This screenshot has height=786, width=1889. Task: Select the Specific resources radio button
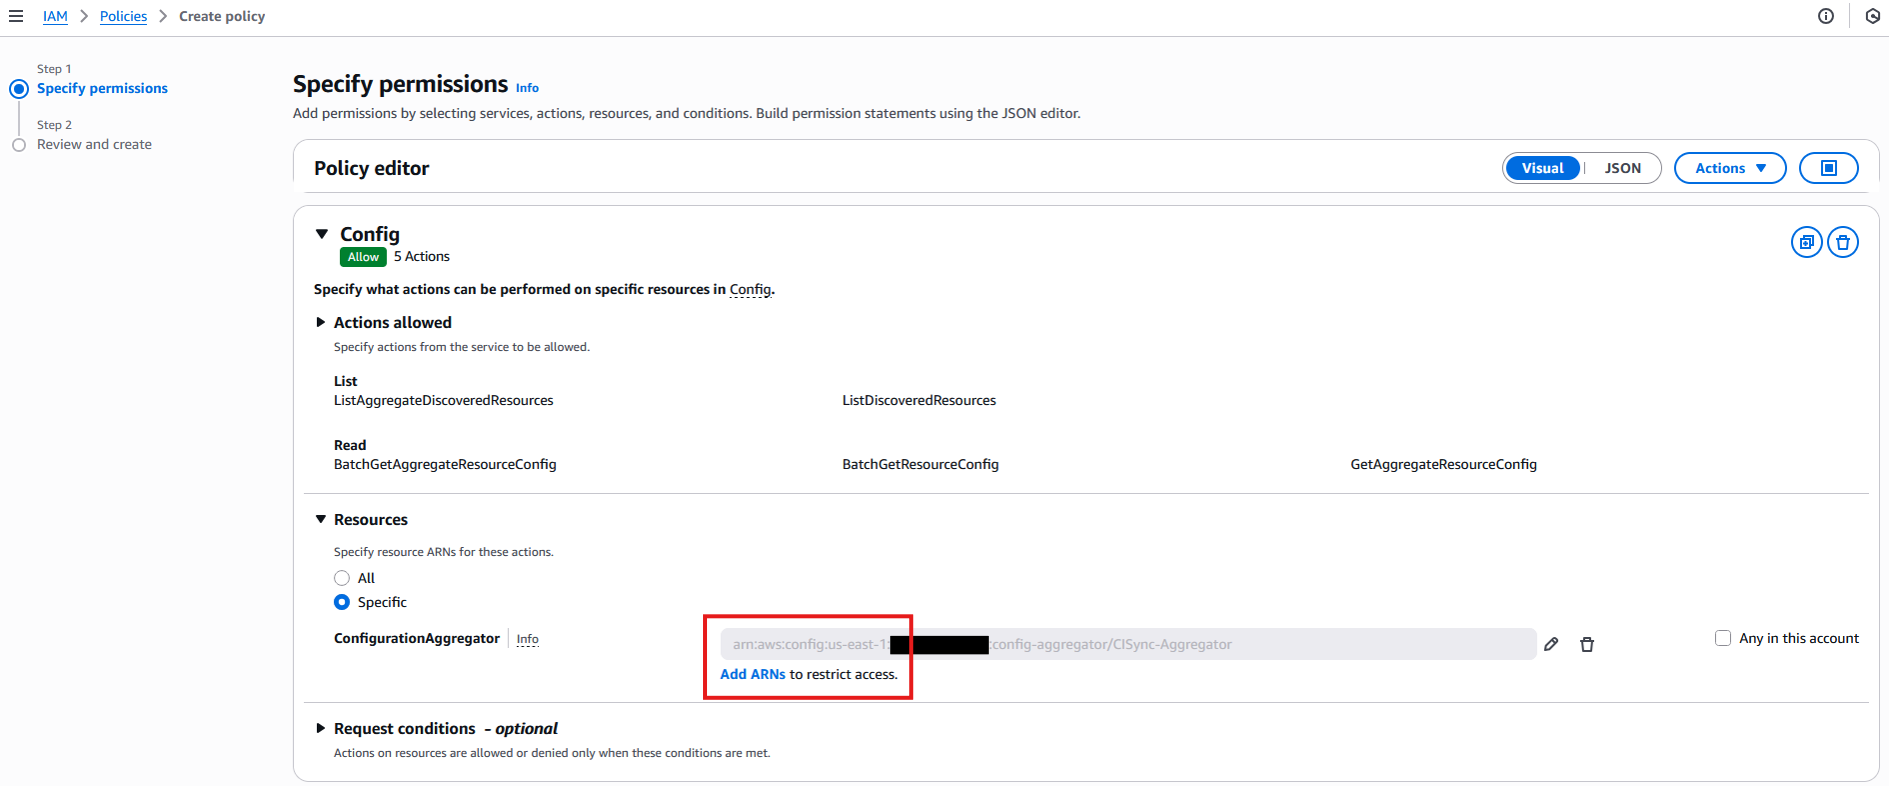tap(342, 602)
